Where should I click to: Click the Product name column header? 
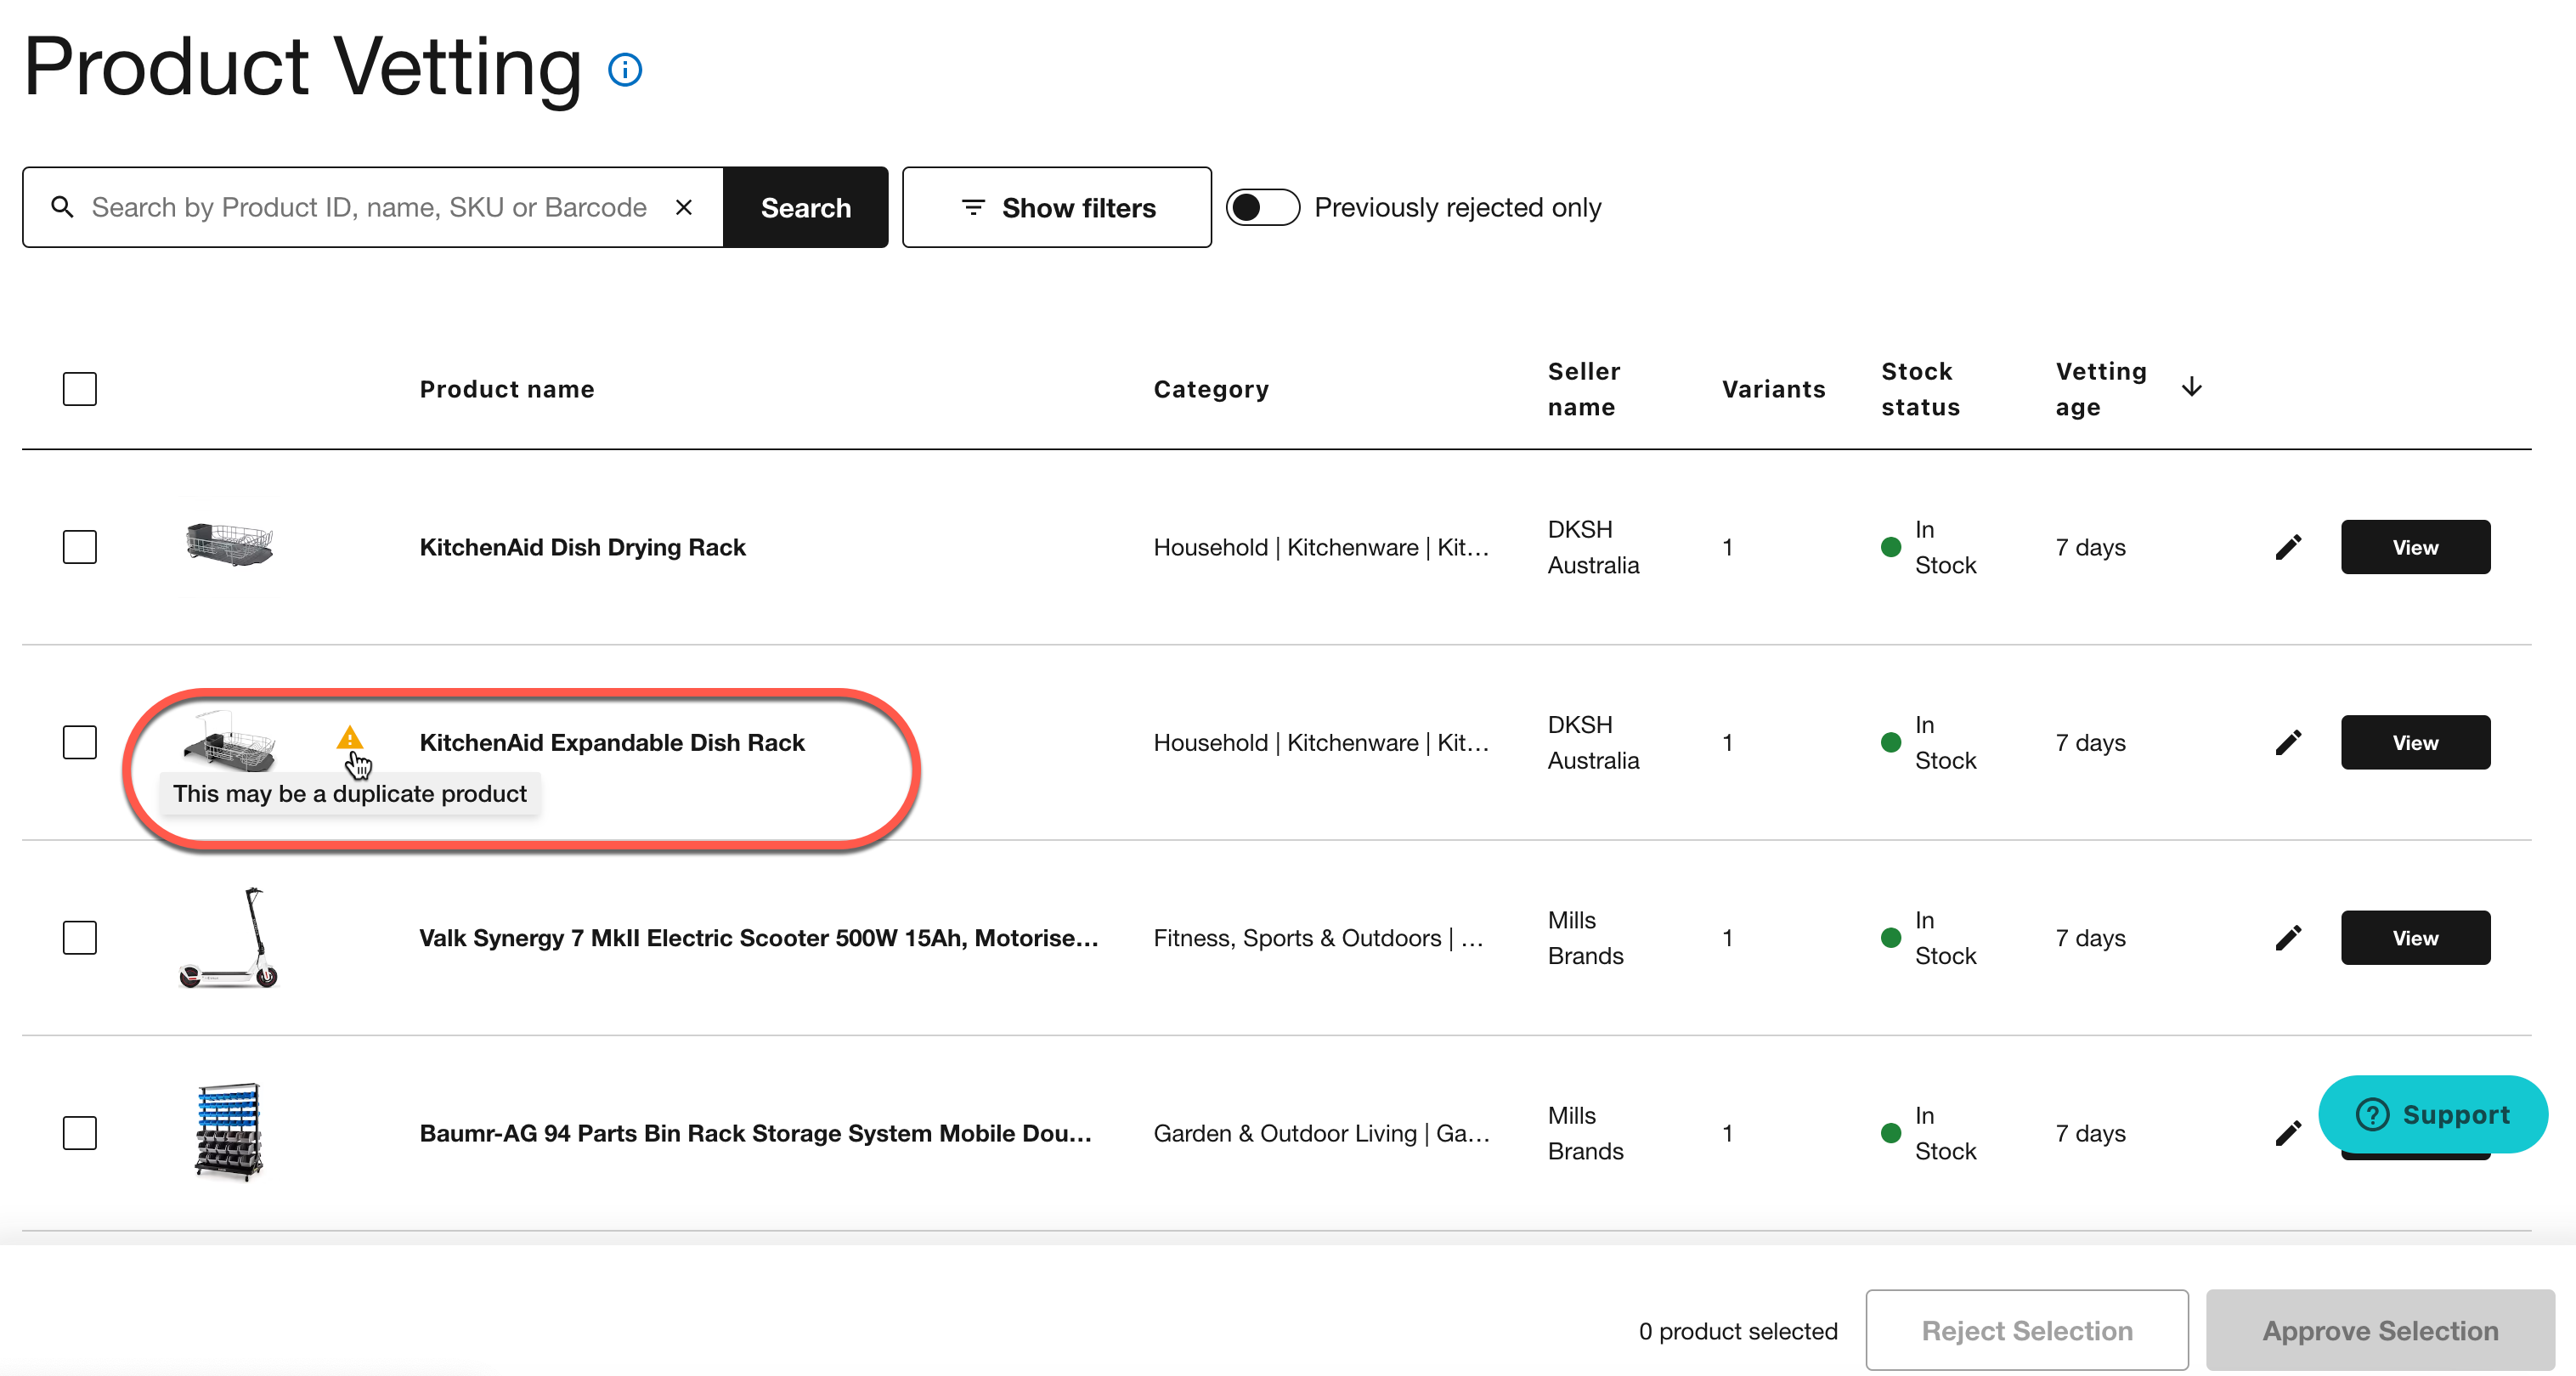point(506,389)
